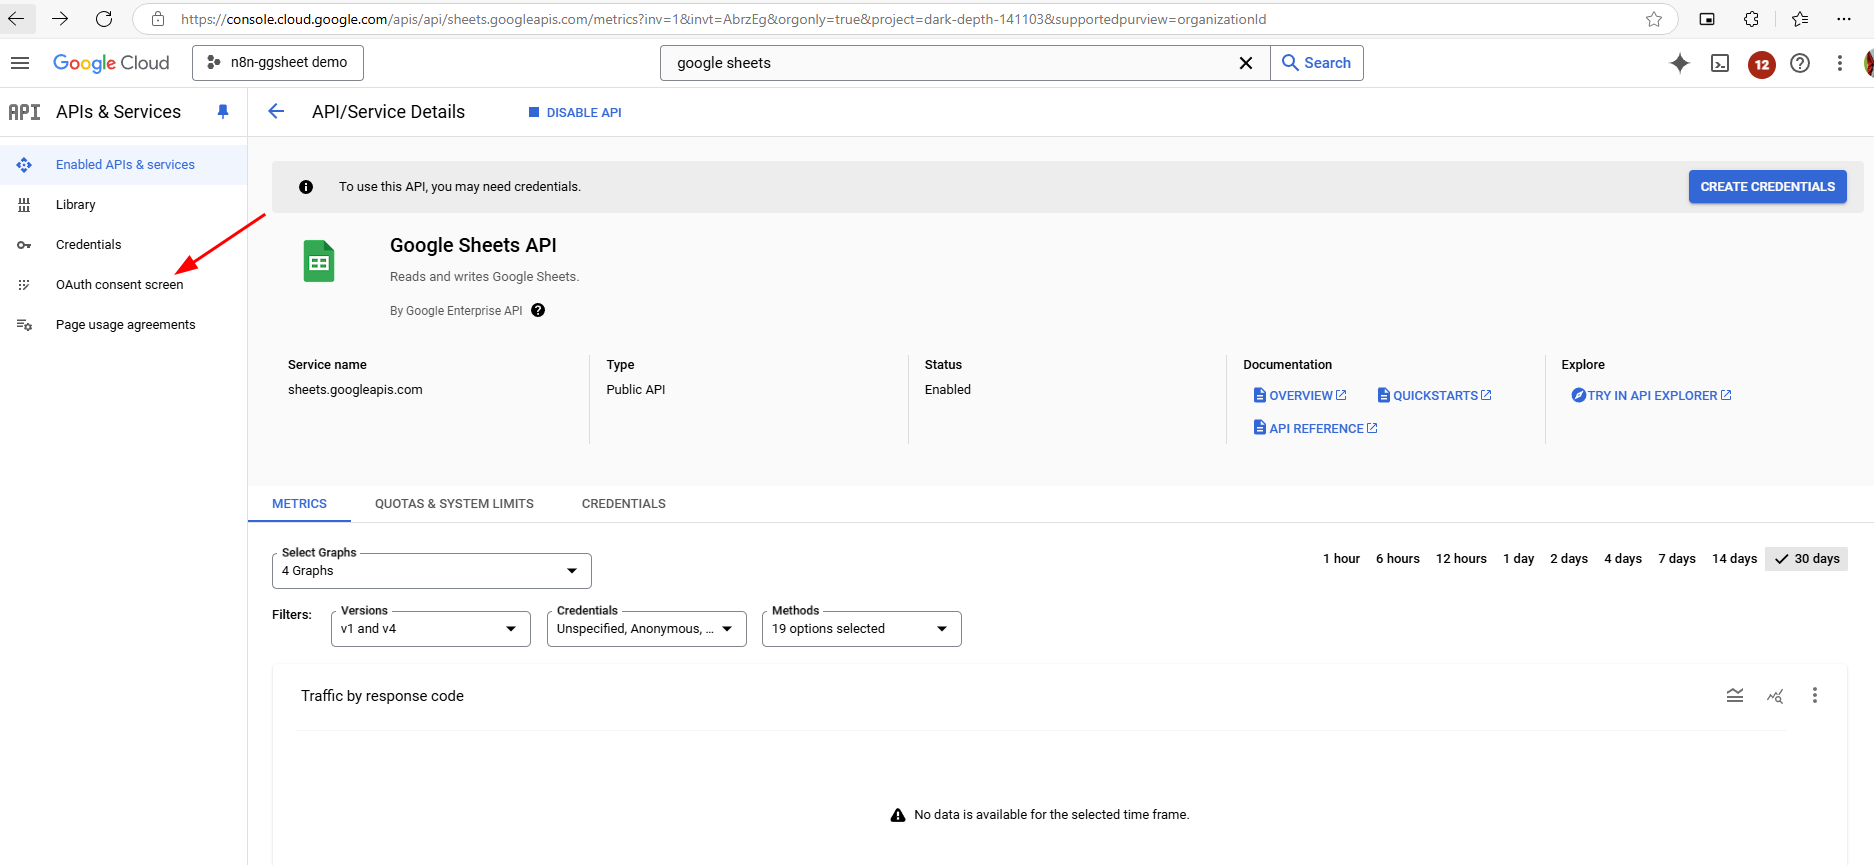Clear the search box text

(1246, 63)
